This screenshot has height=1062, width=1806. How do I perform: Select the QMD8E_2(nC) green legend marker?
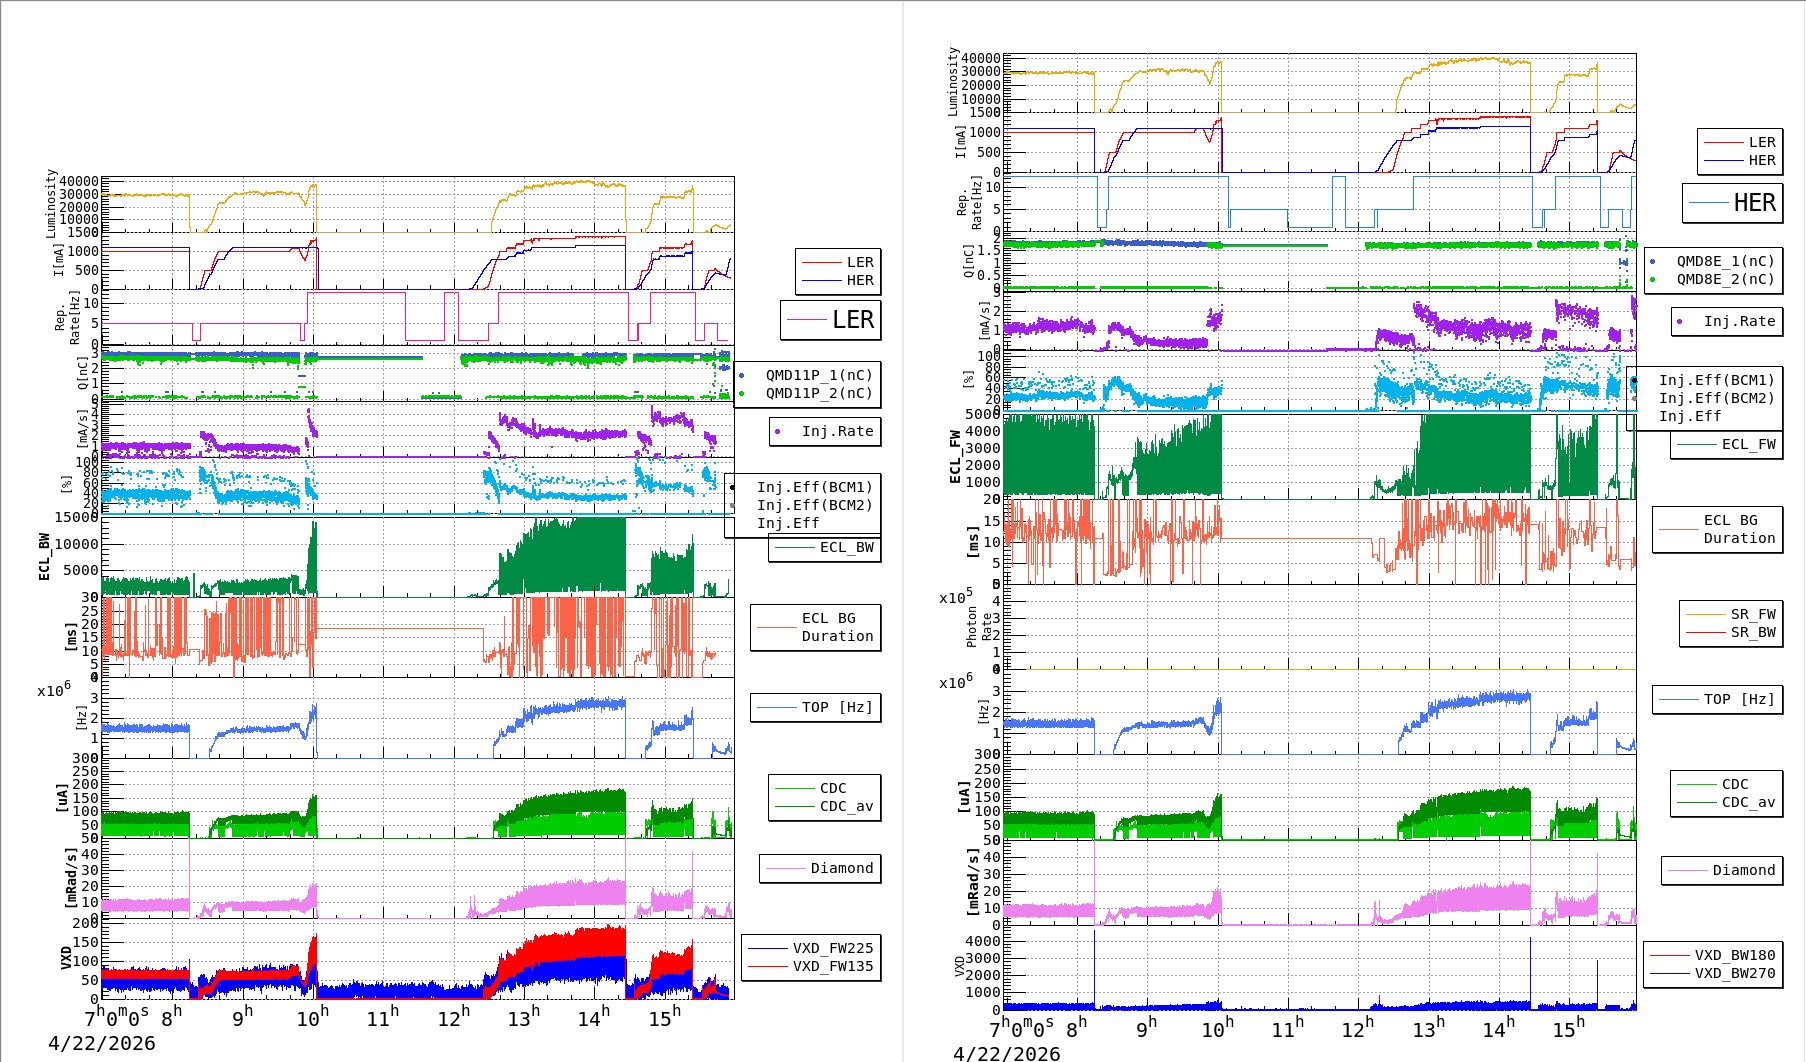[x=1652, y=280]
